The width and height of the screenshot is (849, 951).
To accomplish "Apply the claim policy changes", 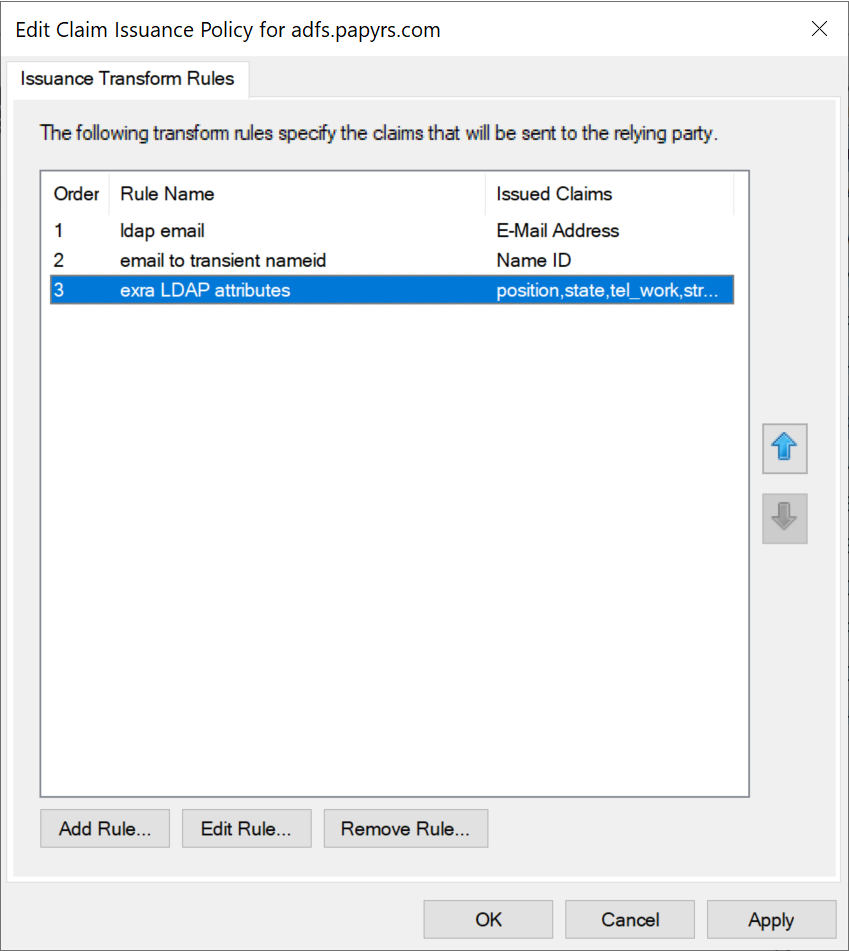I will (771, 919).
